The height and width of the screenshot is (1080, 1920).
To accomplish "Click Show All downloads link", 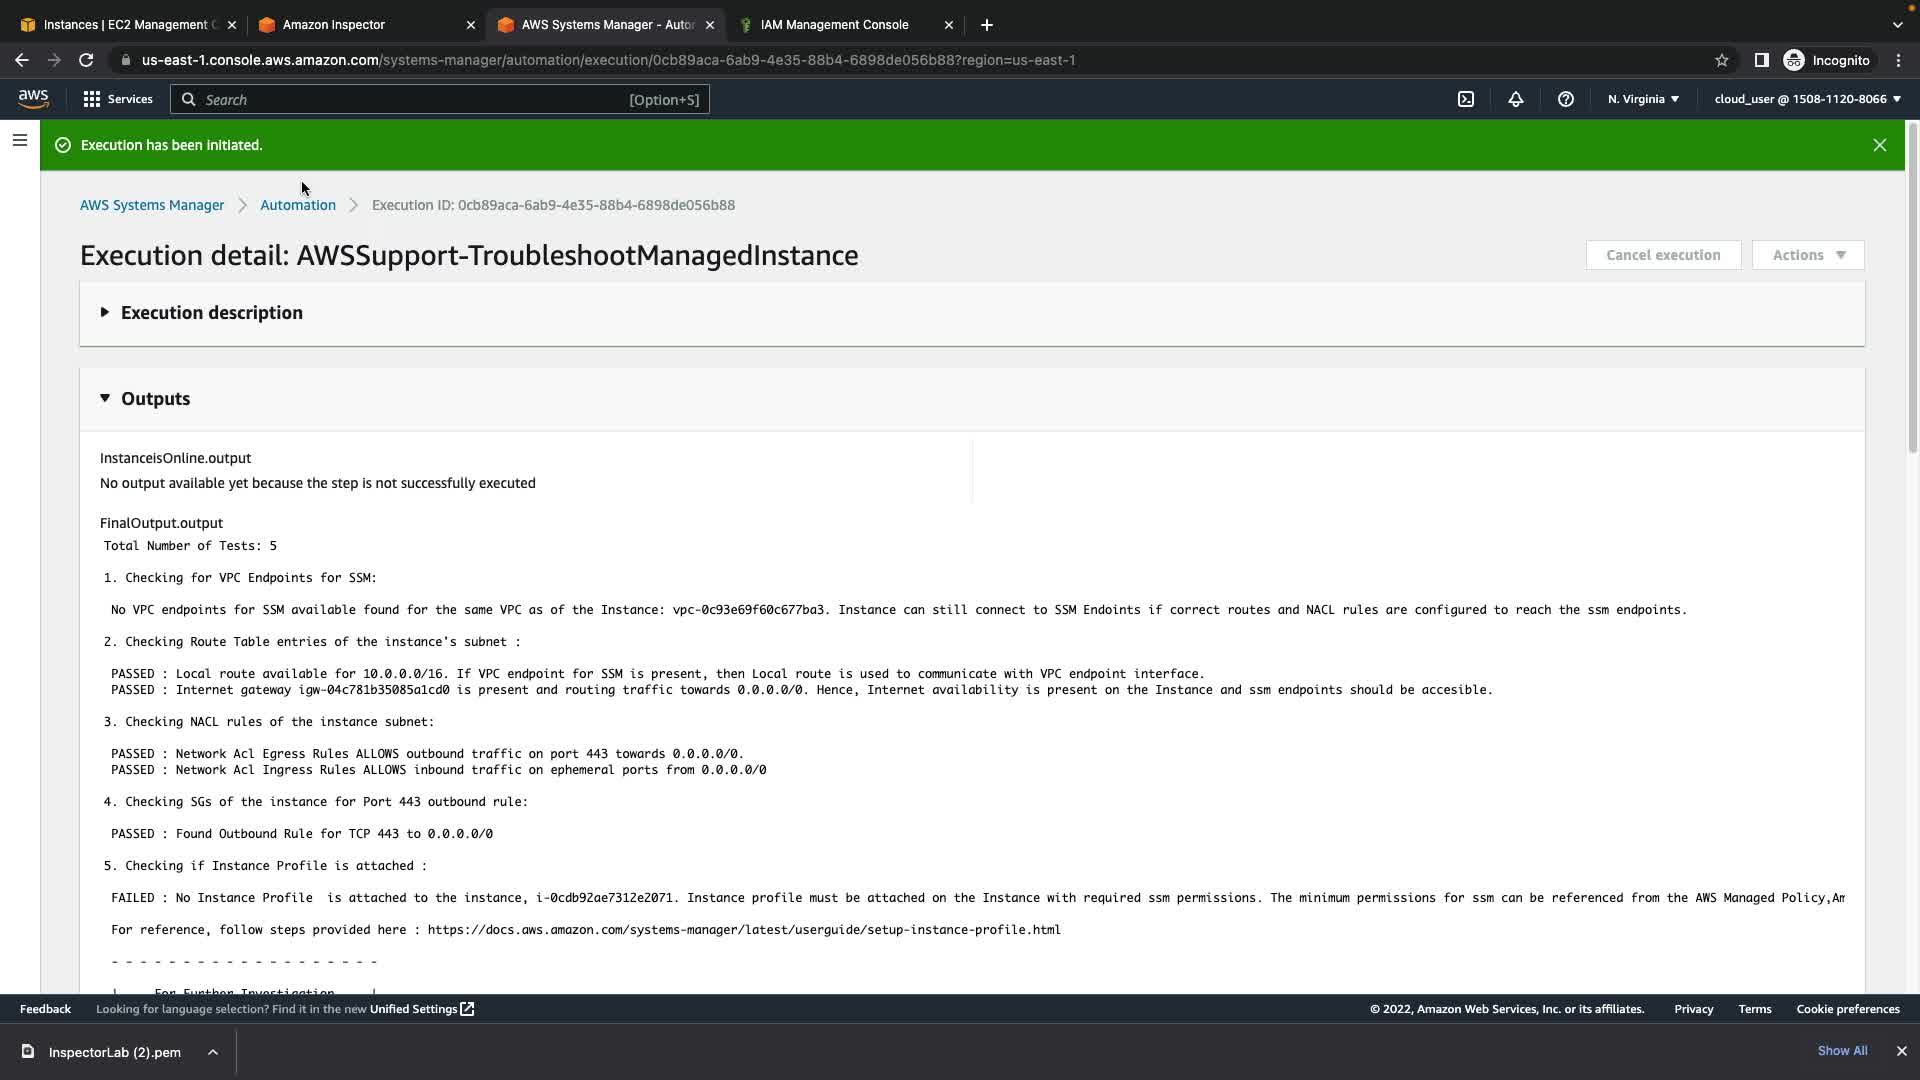I will coord(1842,1051).
